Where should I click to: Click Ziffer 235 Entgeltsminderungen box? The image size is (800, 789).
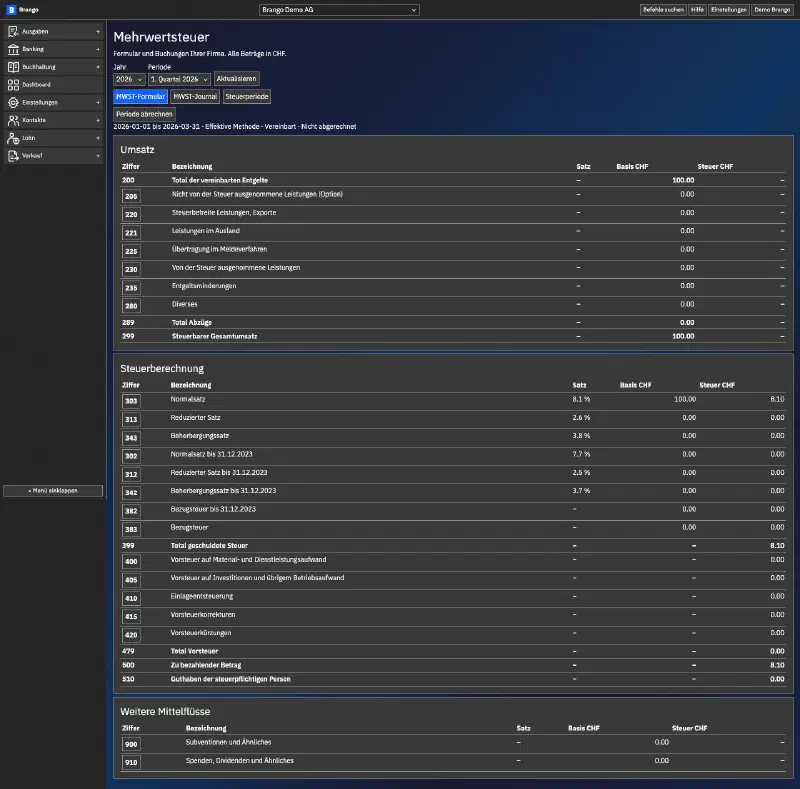pyautogui.click(x=131, y=288)
